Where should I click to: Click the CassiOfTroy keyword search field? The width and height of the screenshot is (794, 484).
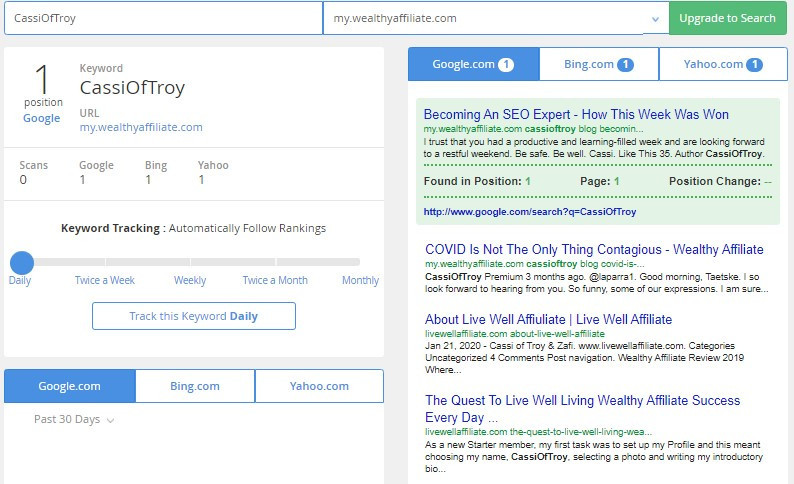(163, 18)
